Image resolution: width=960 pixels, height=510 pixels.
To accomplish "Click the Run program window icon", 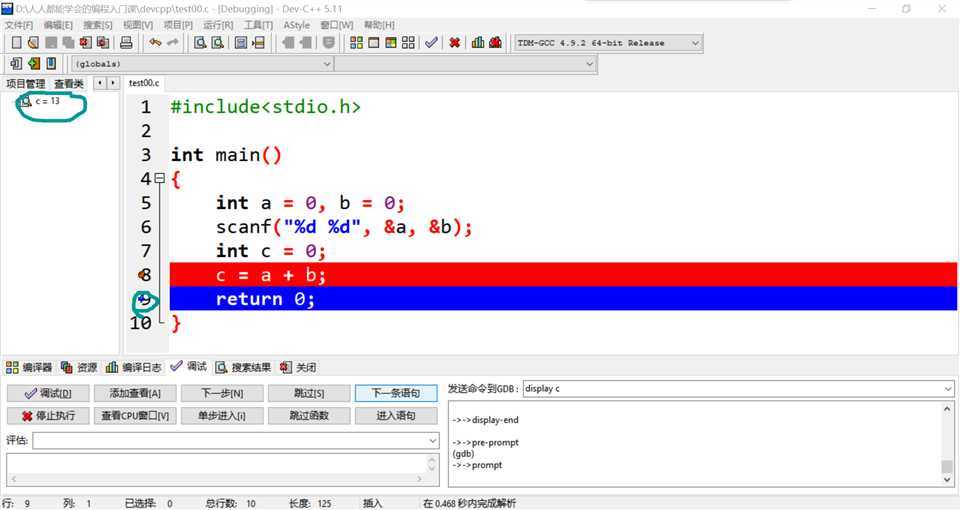I will [x=373, y=42].
